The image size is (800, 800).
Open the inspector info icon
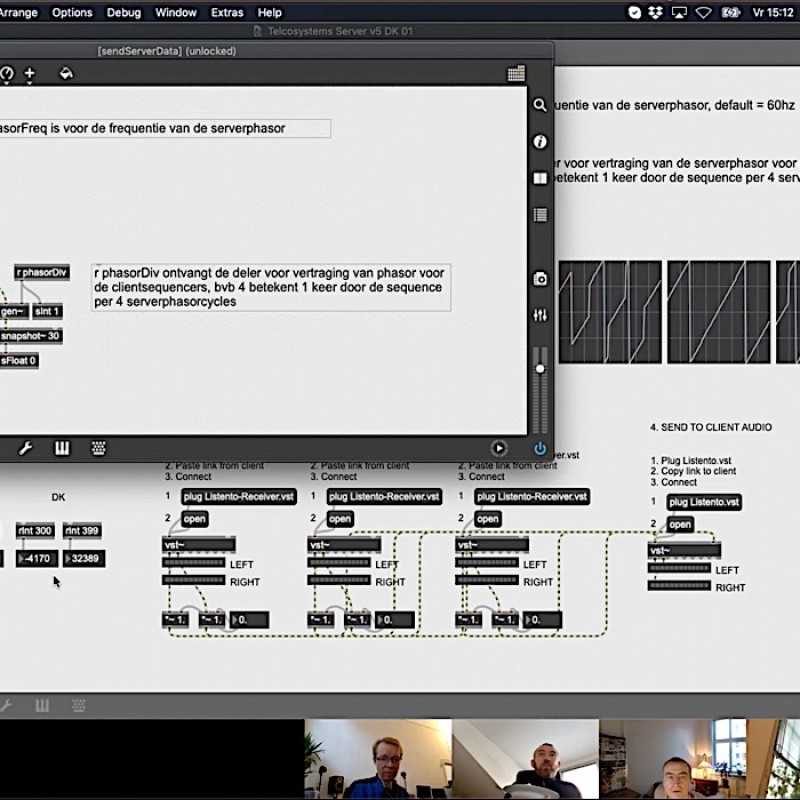(540, 142)
